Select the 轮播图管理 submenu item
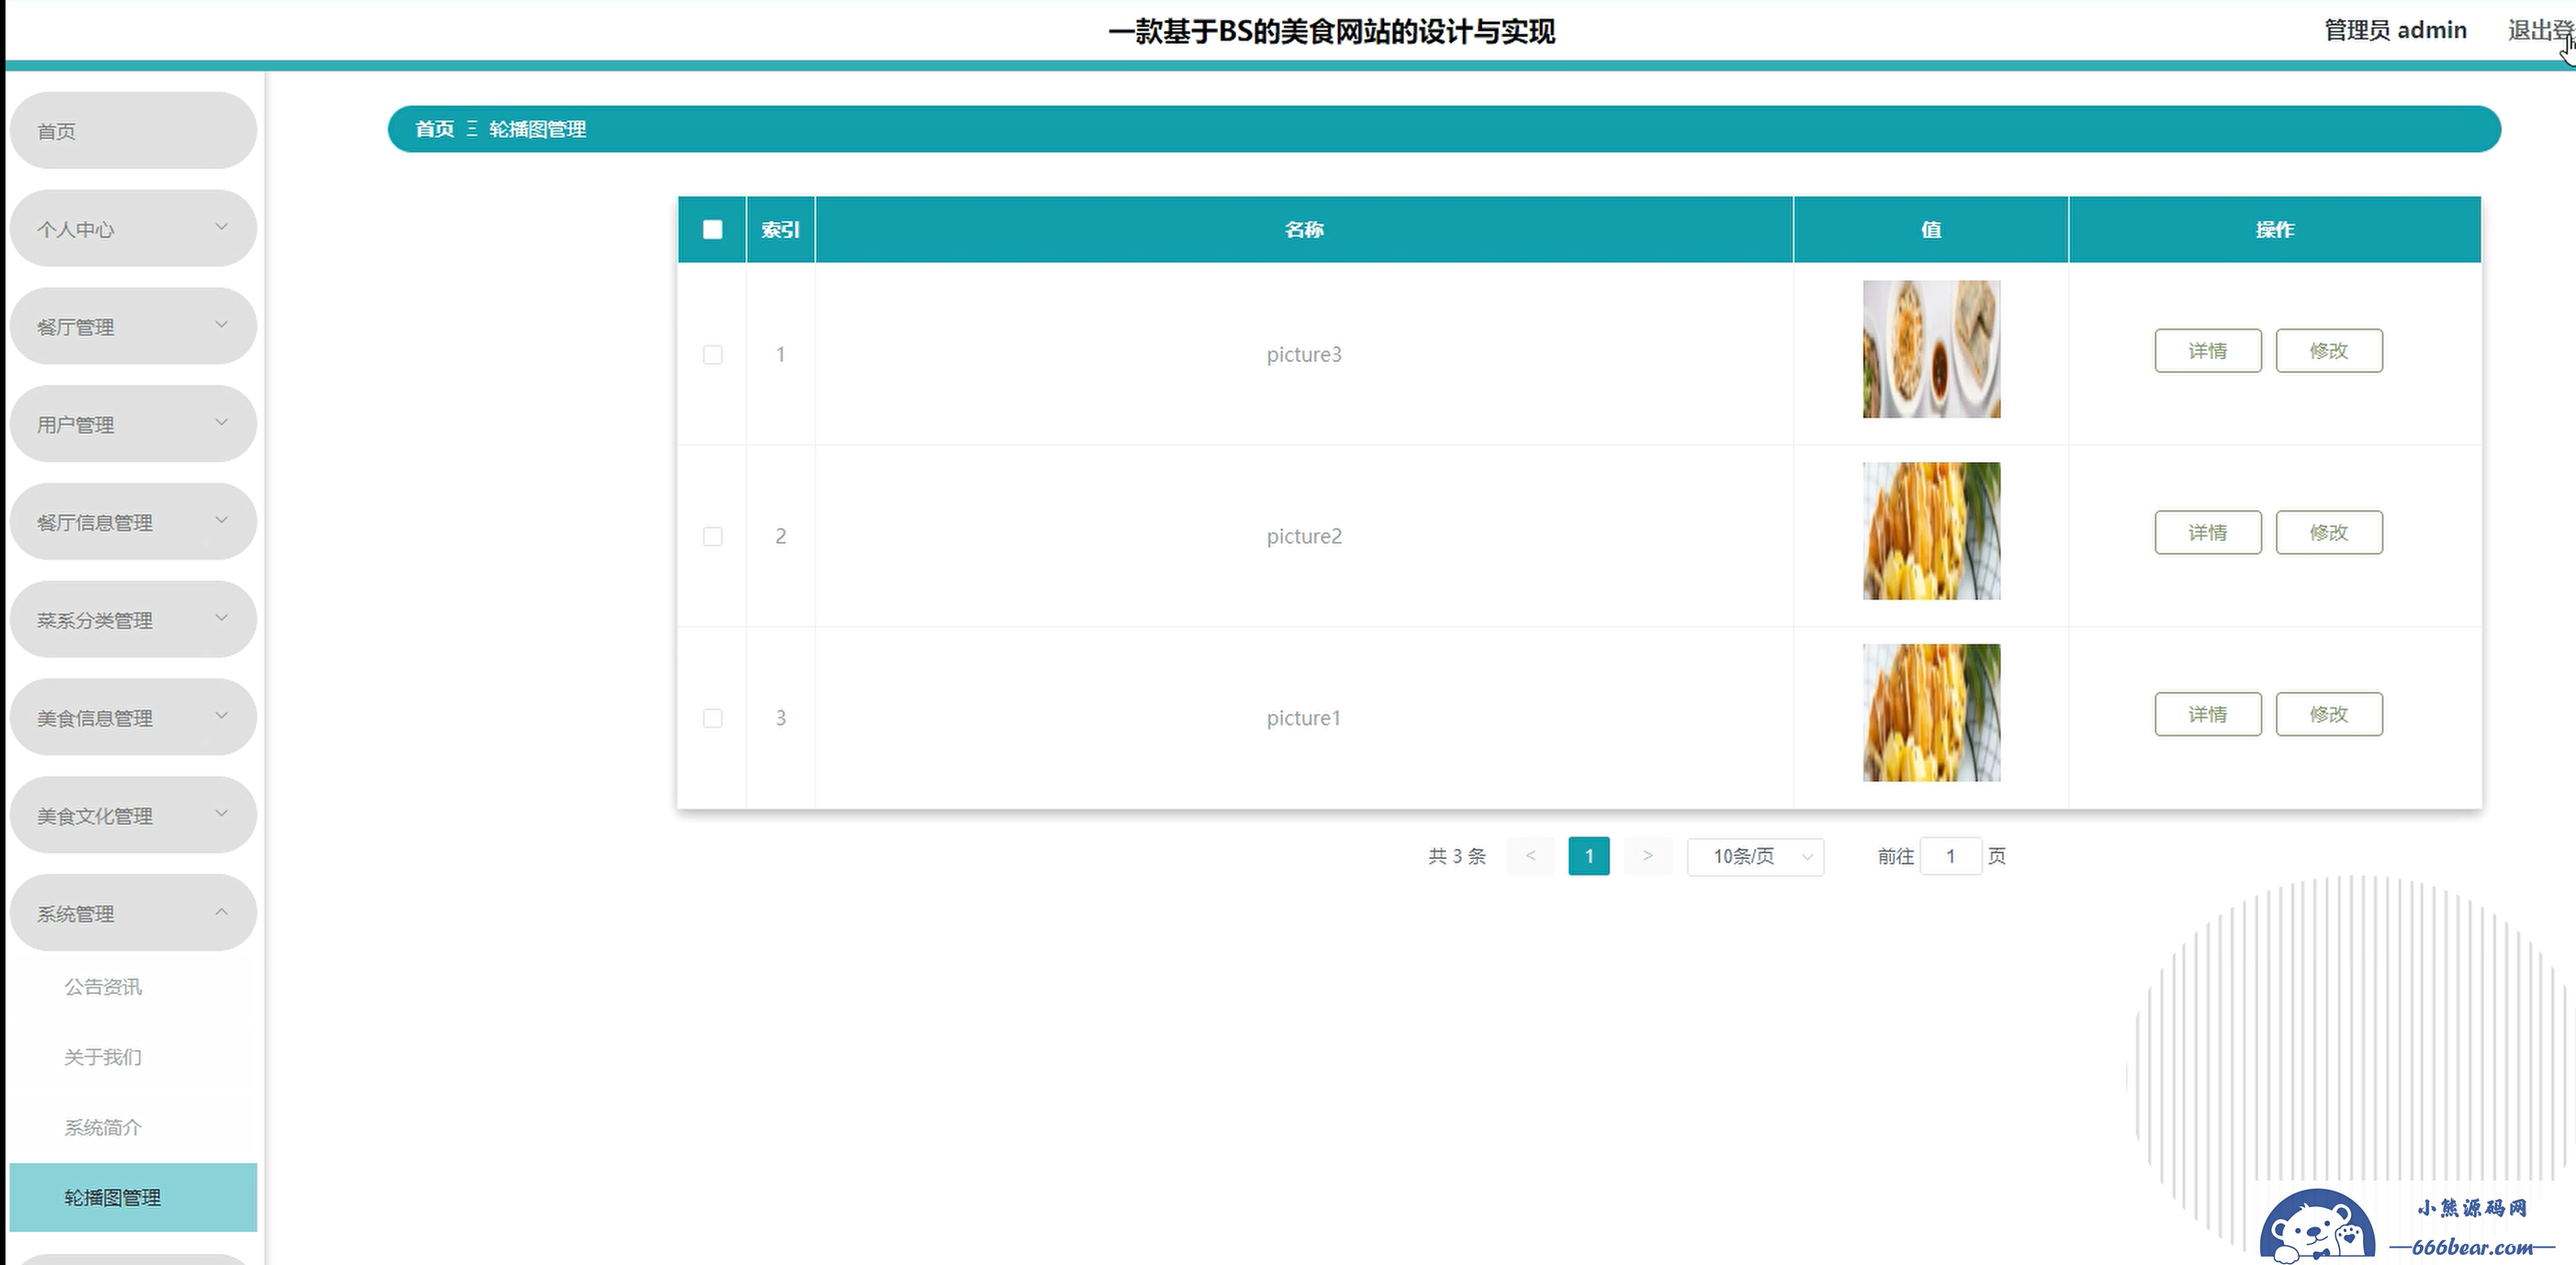This screenshot has height=1265, width=2576. point(133,1197)
